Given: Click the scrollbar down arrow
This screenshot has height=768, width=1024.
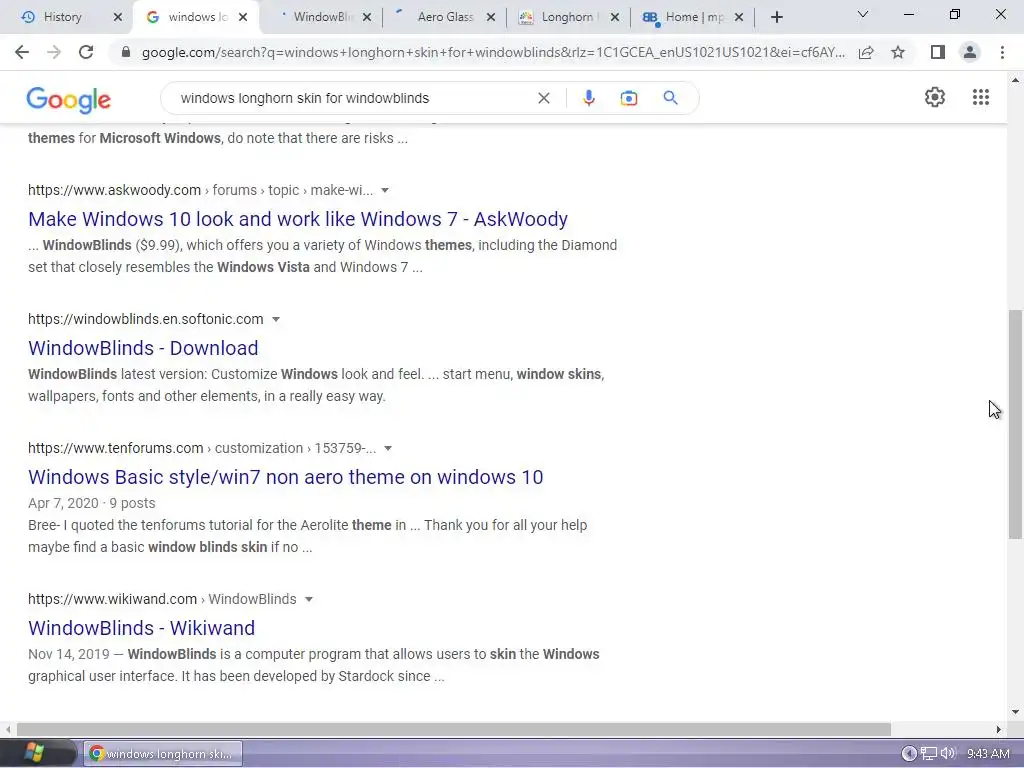Looking at the screenshot, I should (x=1015, y=712).
